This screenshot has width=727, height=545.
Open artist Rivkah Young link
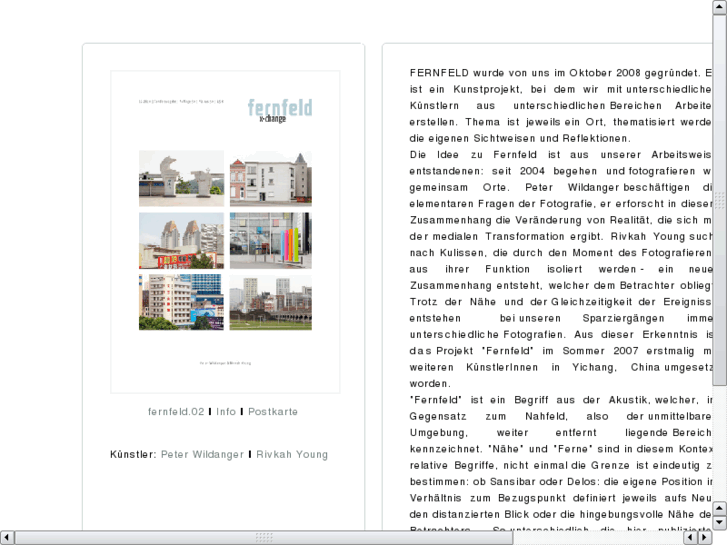(x=292, y=455)
